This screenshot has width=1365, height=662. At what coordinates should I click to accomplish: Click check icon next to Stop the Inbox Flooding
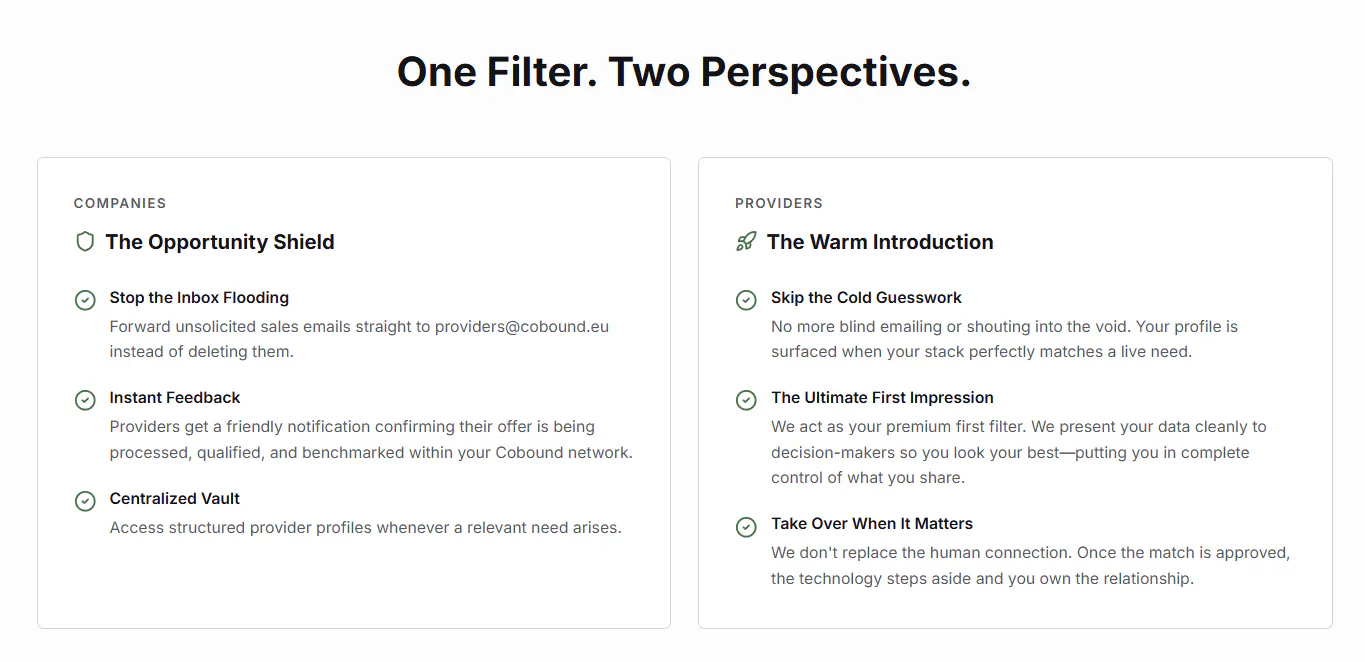(85, 299)
